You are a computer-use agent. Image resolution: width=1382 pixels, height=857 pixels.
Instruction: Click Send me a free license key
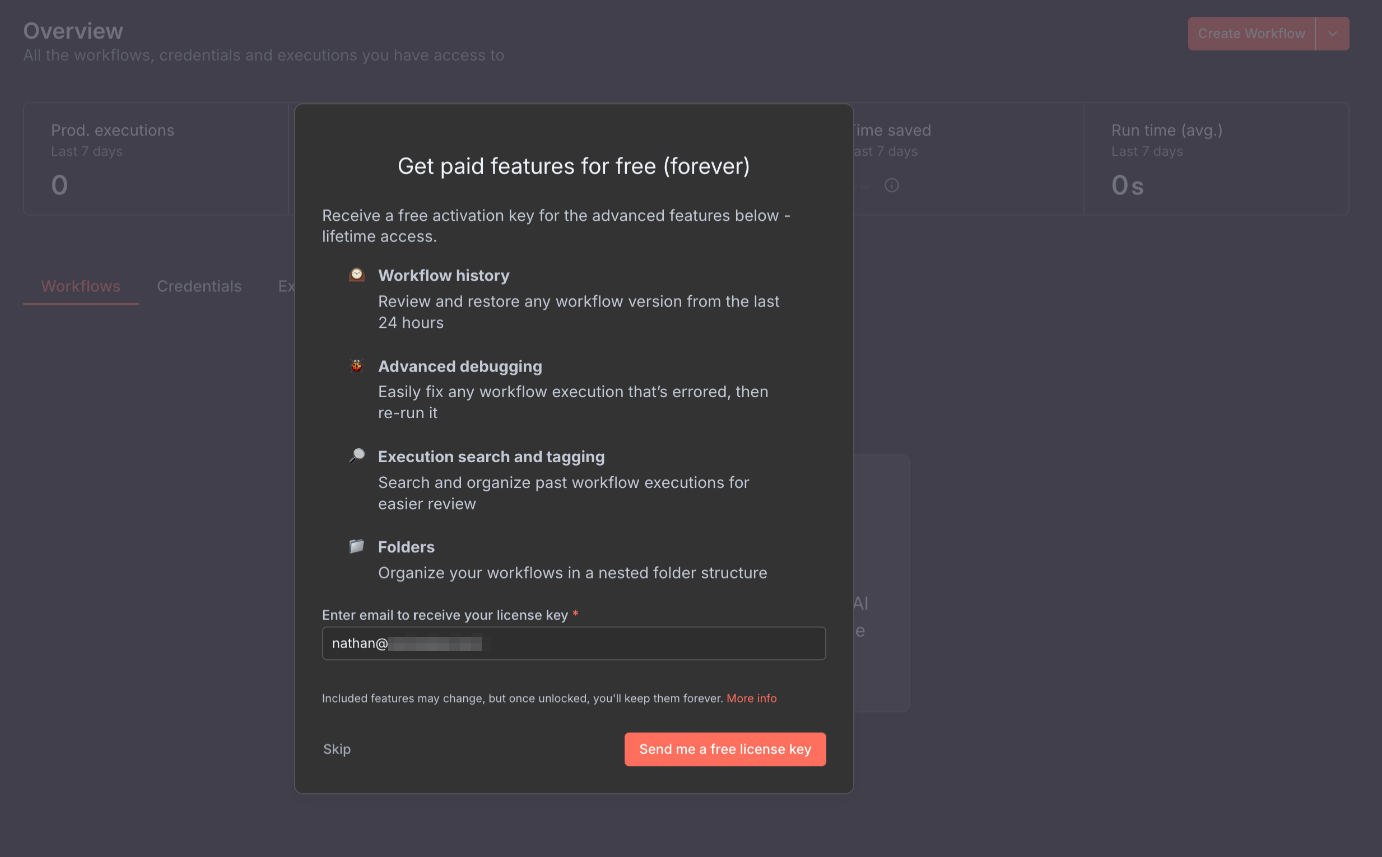(725, 749)
